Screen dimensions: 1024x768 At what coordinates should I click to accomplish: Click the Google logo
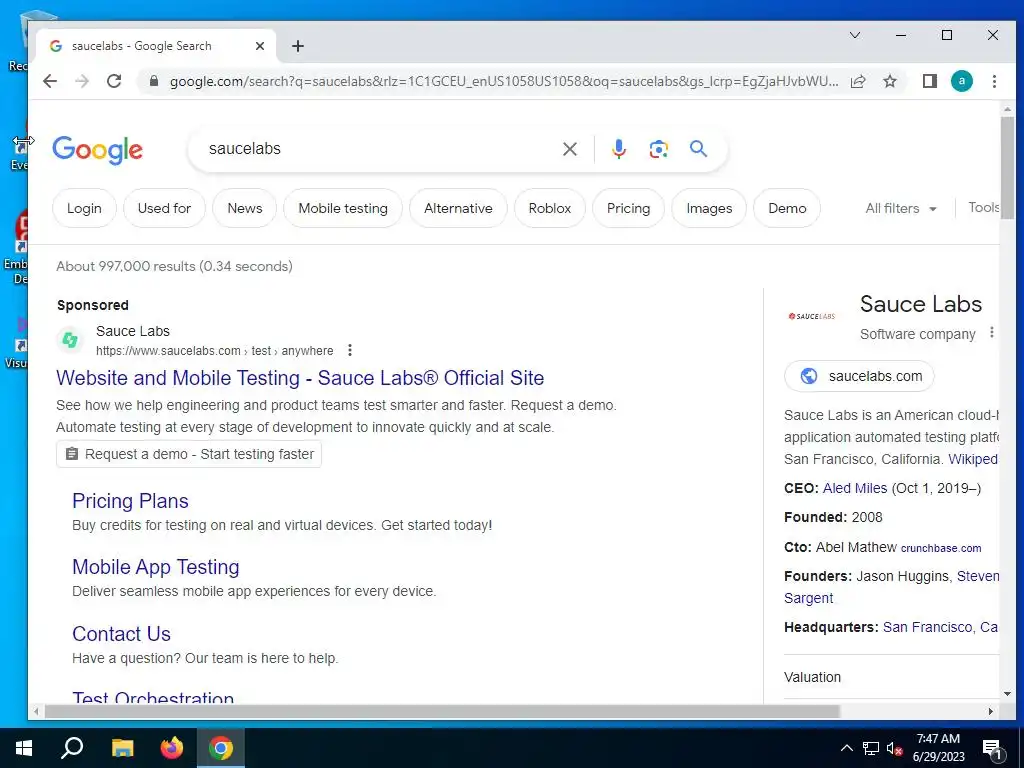pos(97,150)
